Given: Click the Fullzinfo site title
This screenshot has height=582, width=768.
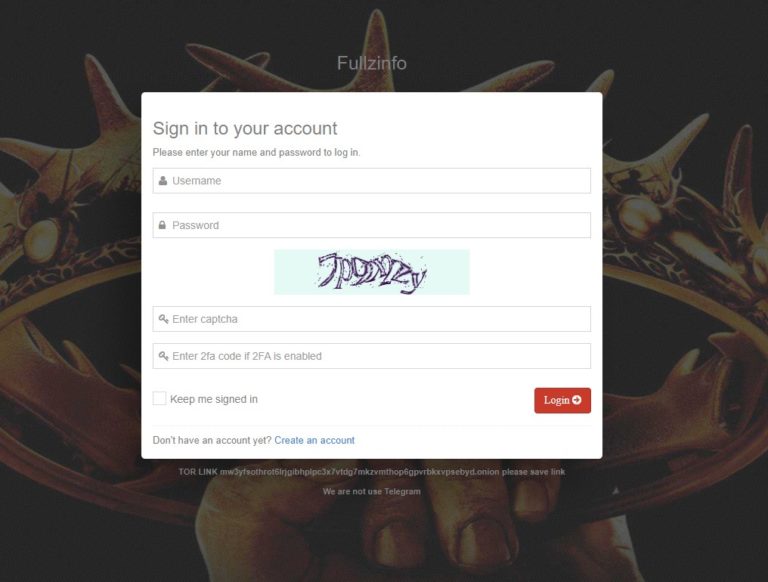Looking at the screenshot, I should pos(372,63).
